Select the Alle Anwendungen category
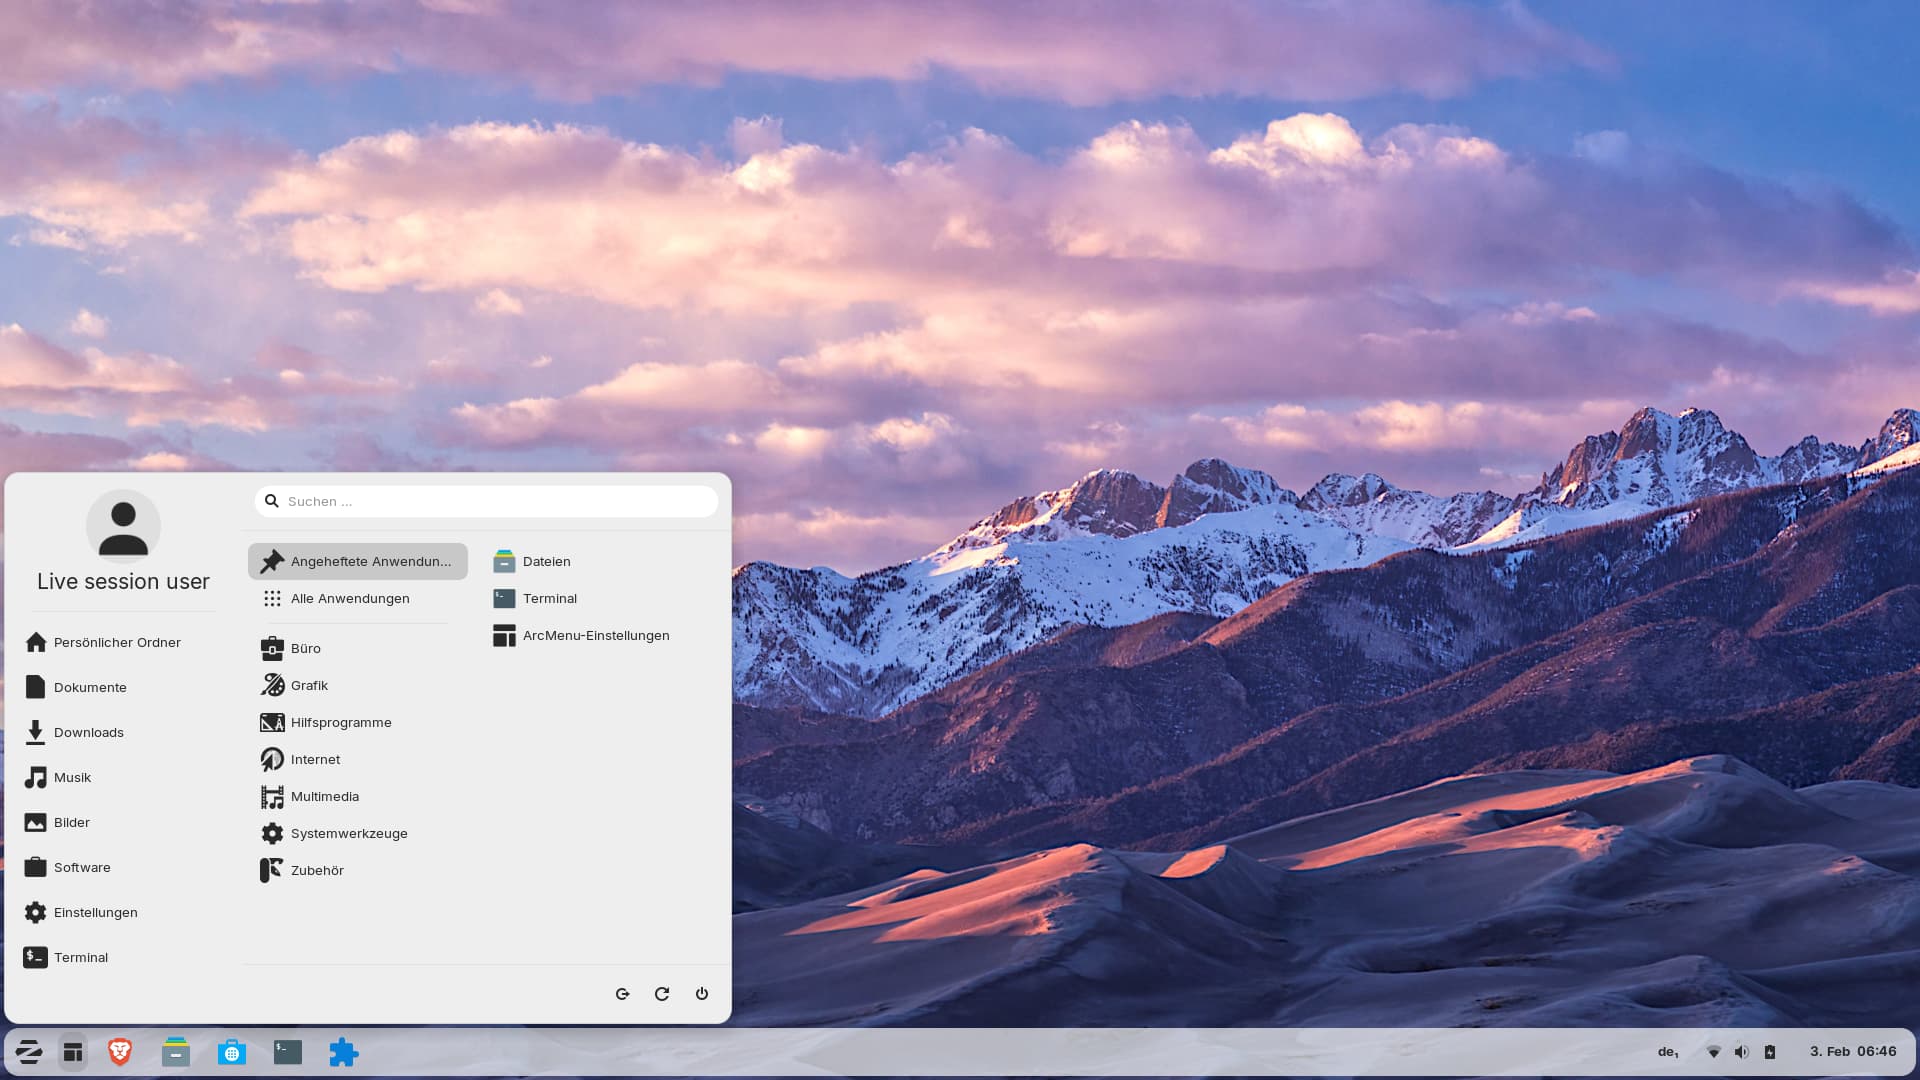 [x=350, y=599]
